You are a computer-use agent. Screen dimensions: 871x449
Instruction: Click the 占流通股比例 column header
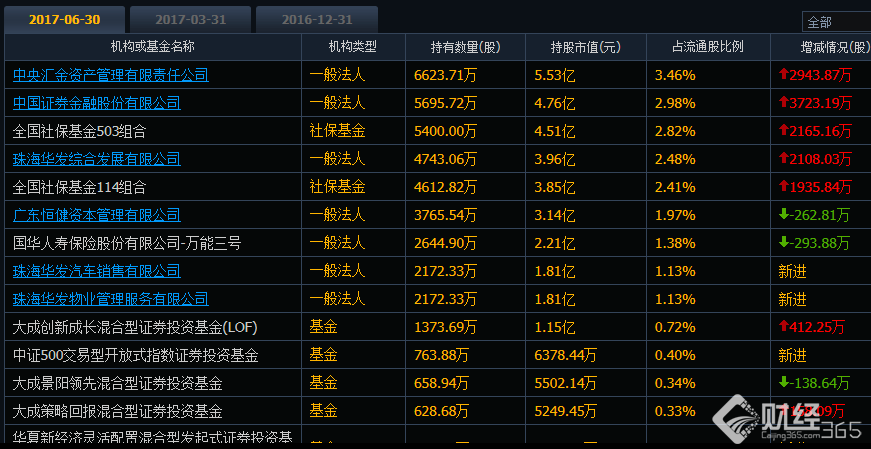(x=708, y=47)
